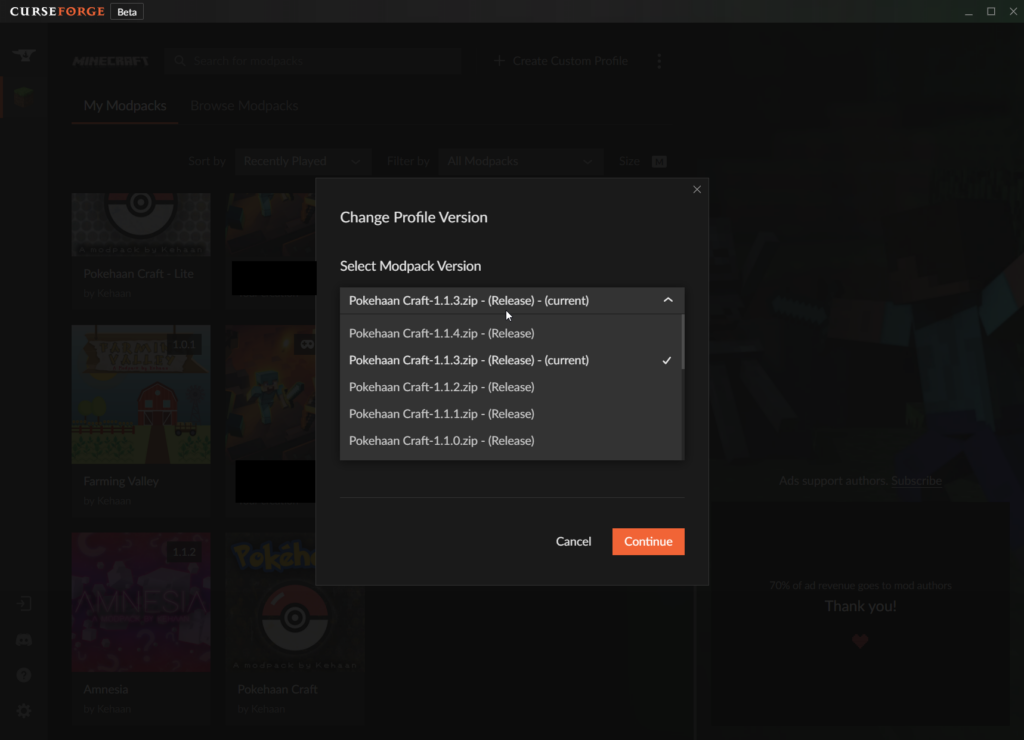Open the help question mark icon

pos(24,675)
